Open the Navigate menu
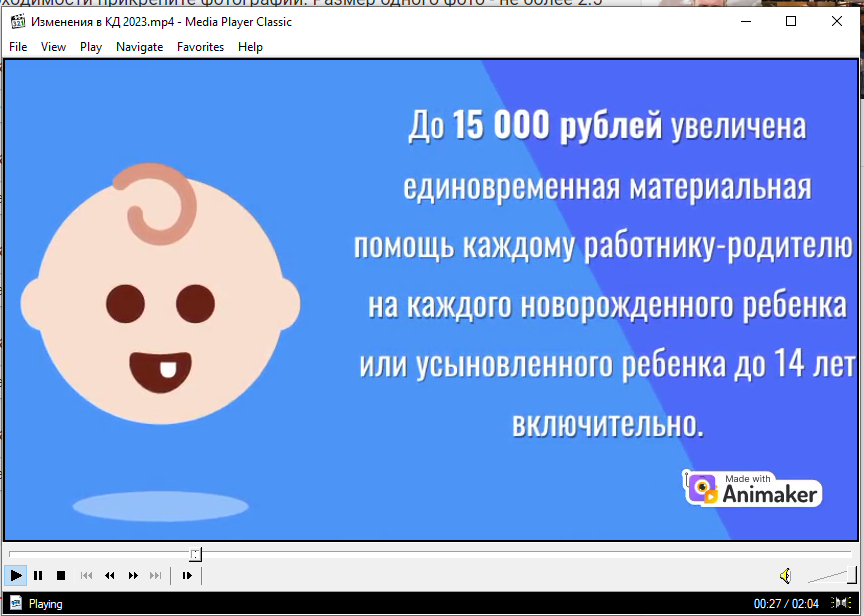The width and height of the screenshot is (864, 616). [x=139, y=46]
